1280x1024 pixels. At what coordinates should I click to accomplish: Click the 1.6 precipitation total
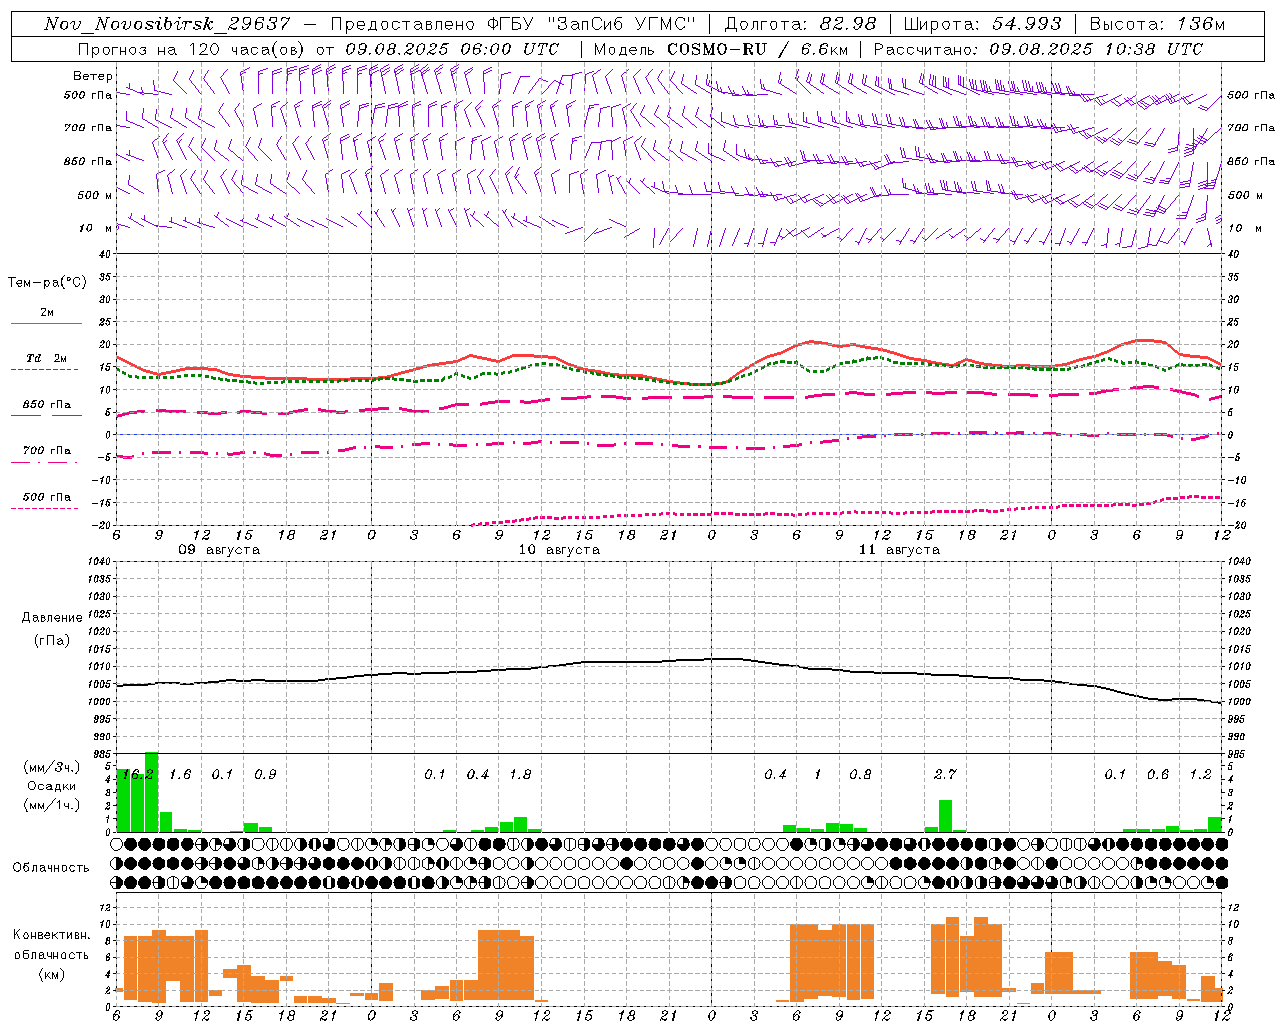point(180,775)
